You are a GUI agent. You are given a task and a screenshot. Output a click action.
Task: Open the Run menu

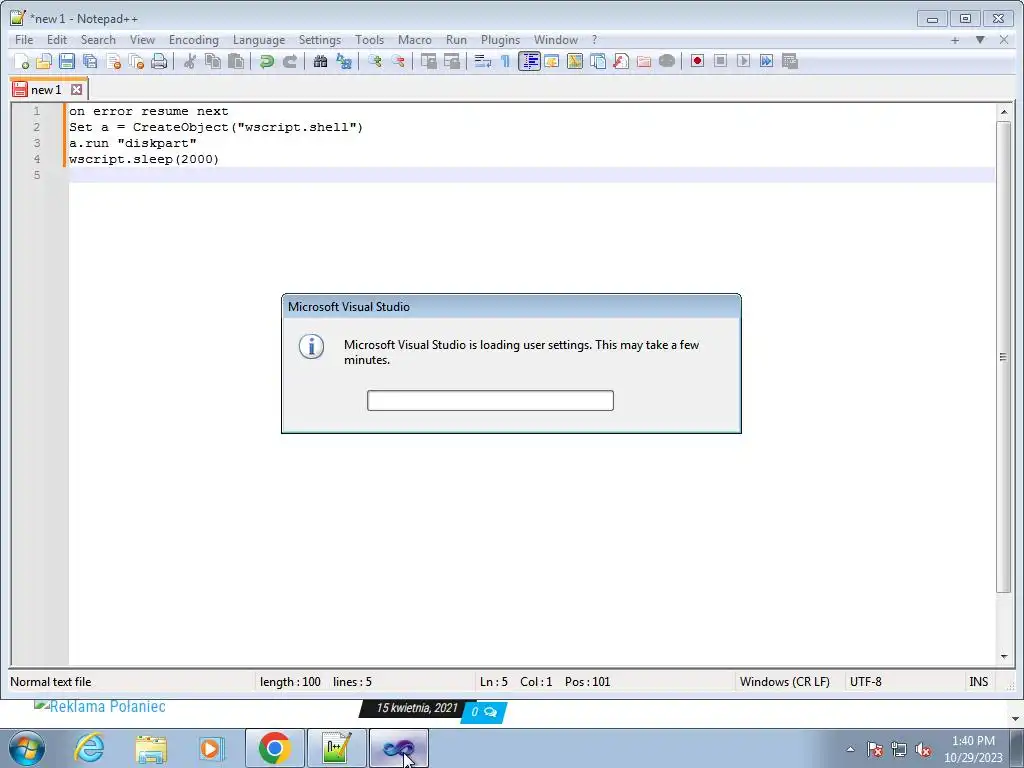point(456,40)
